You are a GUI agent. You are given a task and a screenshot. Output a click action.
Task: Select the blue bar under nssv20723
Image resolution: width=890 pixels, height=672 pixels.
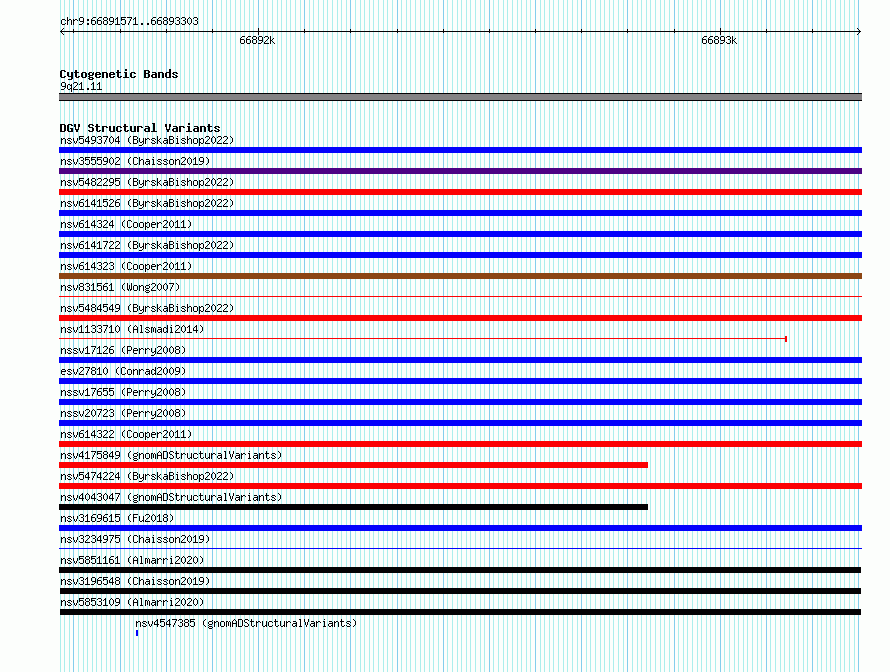pyautogui.click(x=460, y=423)
